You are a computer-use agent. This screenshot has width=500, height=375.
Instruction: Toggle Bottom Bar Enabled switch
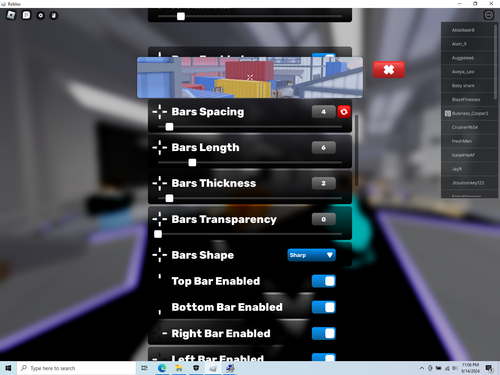324,307
